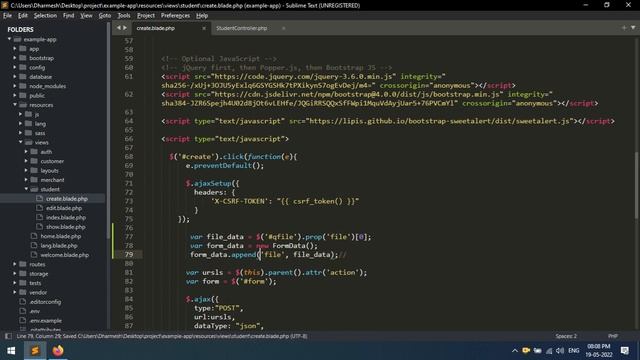The height and width of the screenshot is (360, 640).
Task: Open edit.blade.php file
Action: coord(64,208)
